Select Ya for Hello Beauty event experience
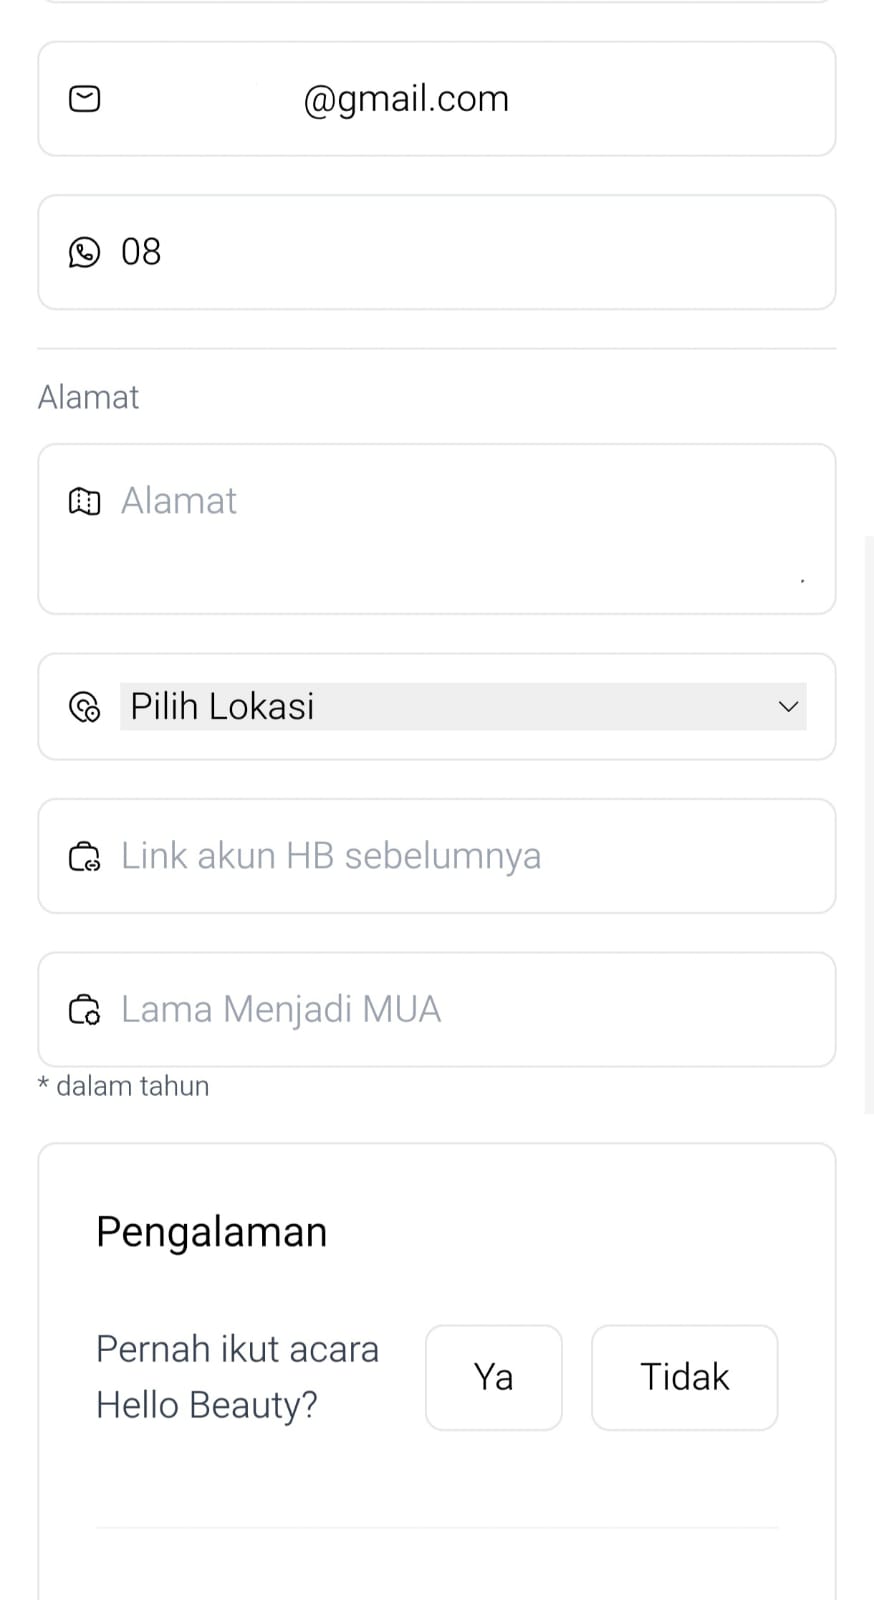Screen dimensions: 874x1600 [x=494, y=1377]
